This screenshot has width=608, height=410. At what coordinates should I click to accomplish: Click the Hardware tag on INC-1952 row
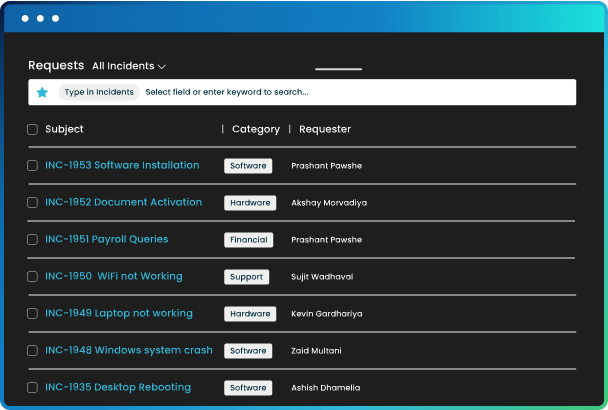click(x=250, y=203)
